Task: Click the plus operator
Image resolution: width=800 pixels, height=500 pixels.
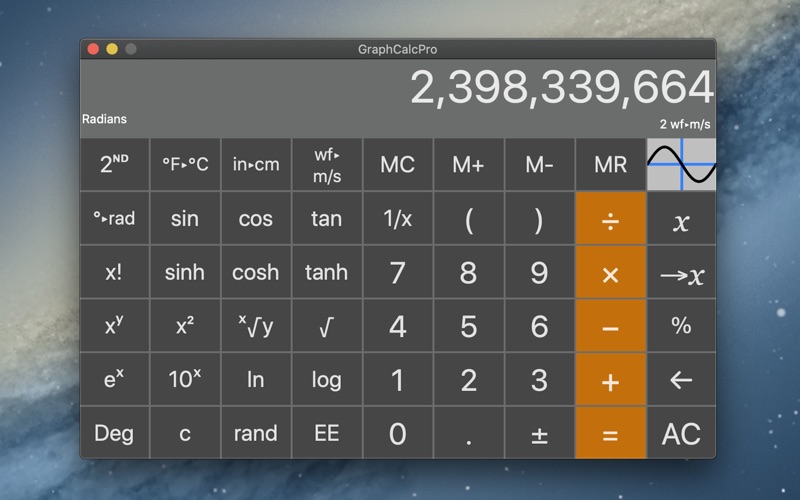Action: [610, 380]
